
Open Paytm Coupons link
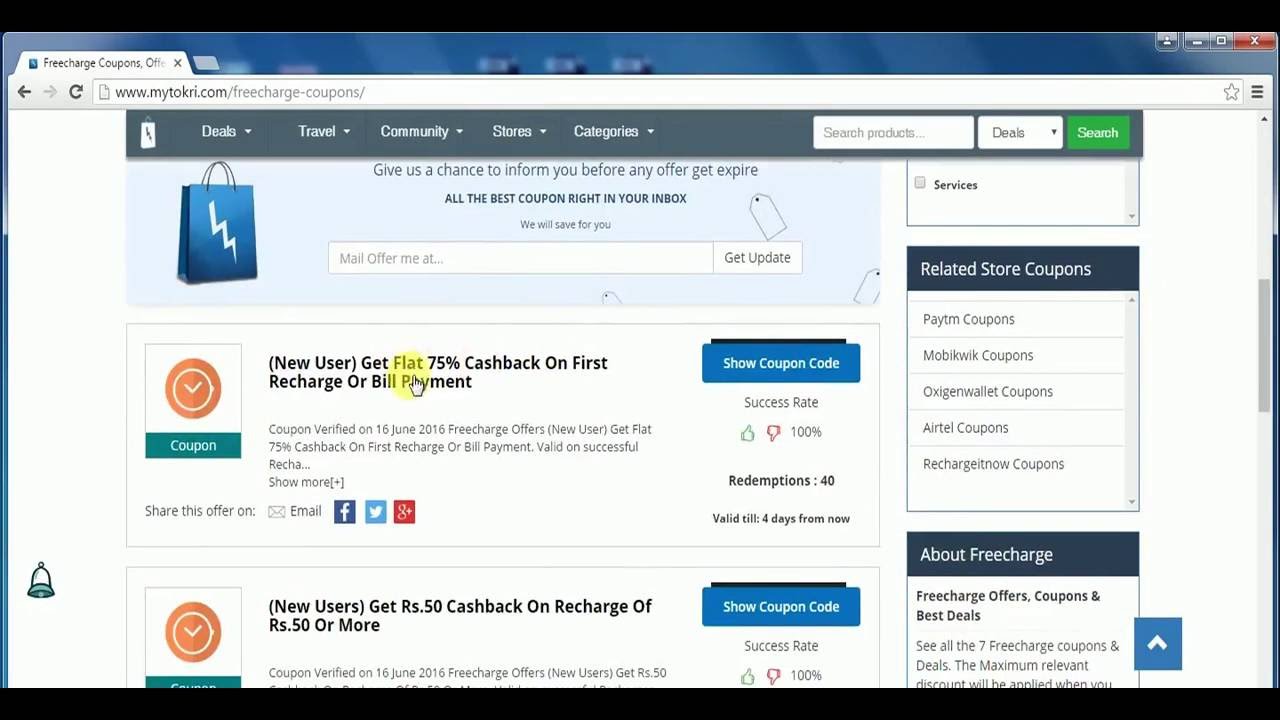coord(968,319)
